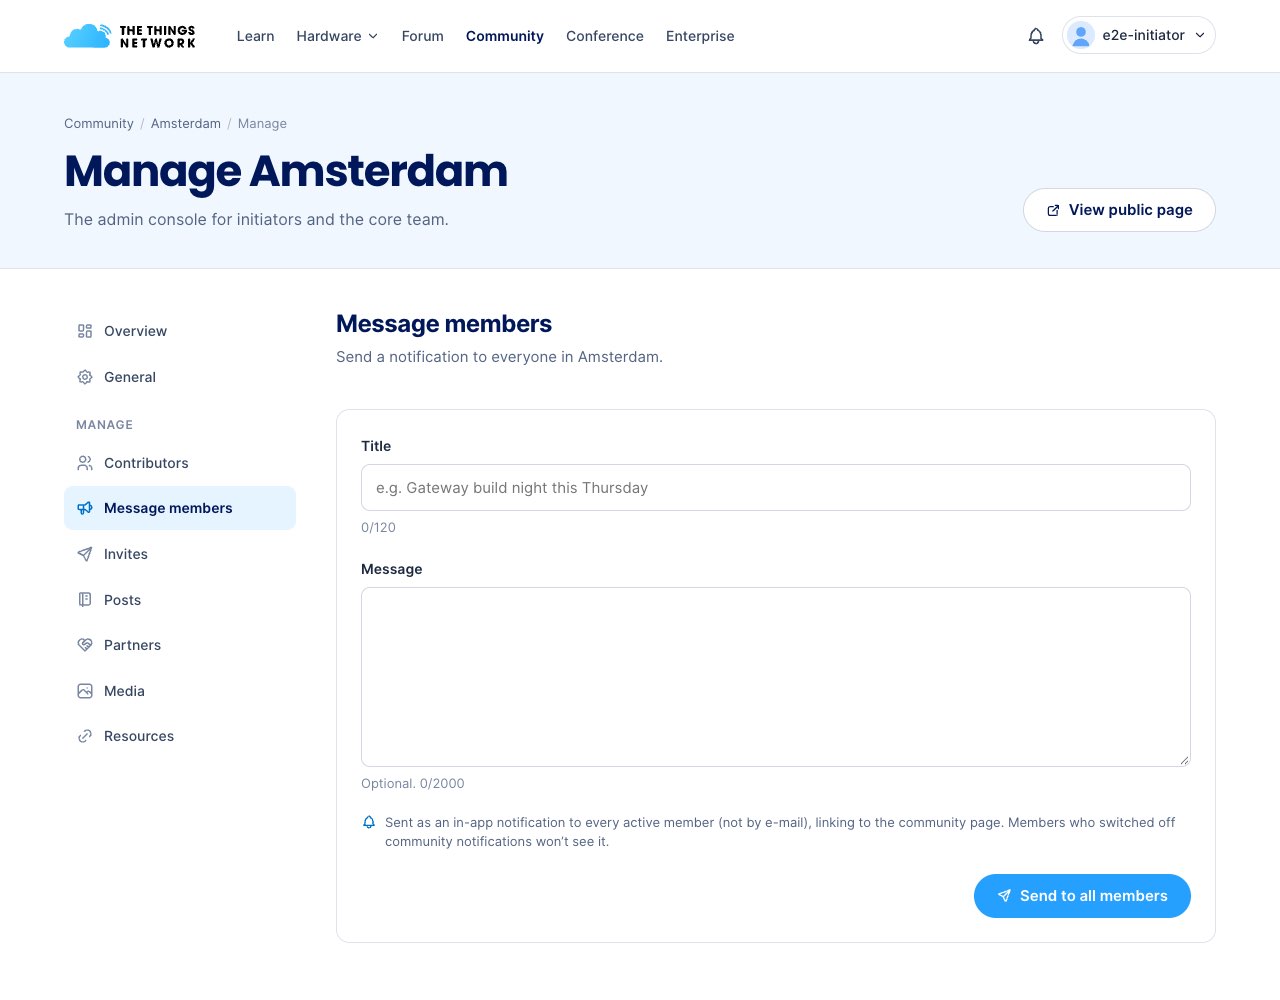The image size is (1280, 1000).
Task: Open Posts in the sidebar
Action: click(x=180, y=600)
